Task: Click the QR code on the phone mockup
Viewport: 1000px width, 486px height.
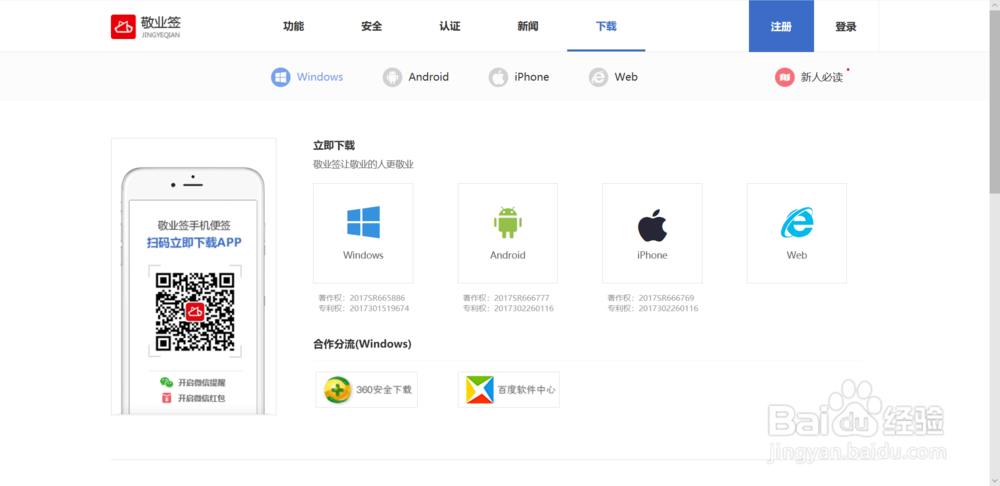Action: [195, 312]
